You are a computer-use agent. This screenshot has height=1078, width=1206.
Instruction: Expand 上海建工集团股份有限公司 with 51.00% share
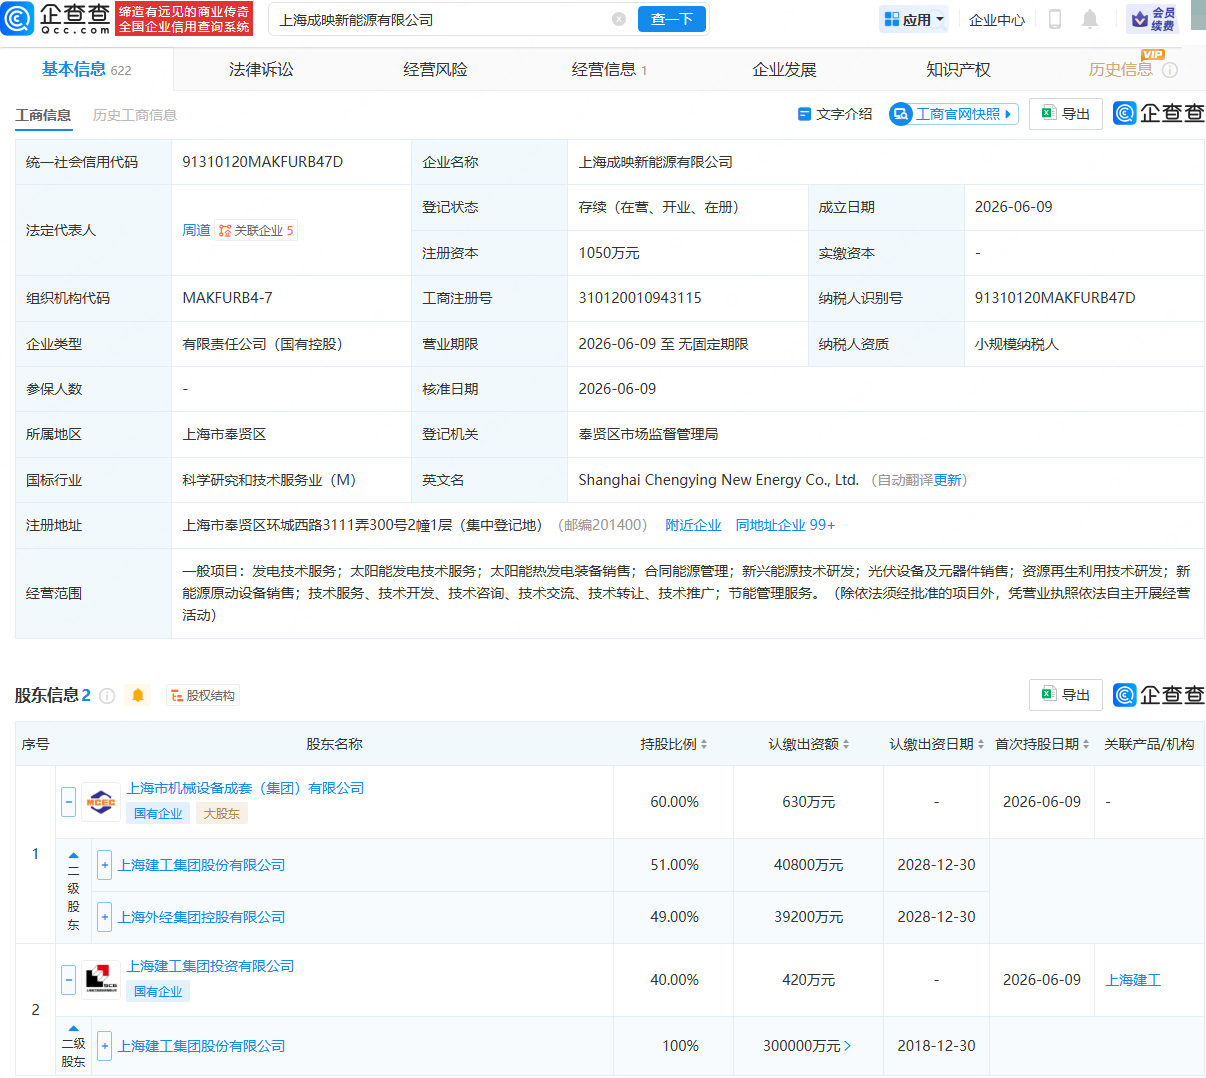[x=104, y=865]
